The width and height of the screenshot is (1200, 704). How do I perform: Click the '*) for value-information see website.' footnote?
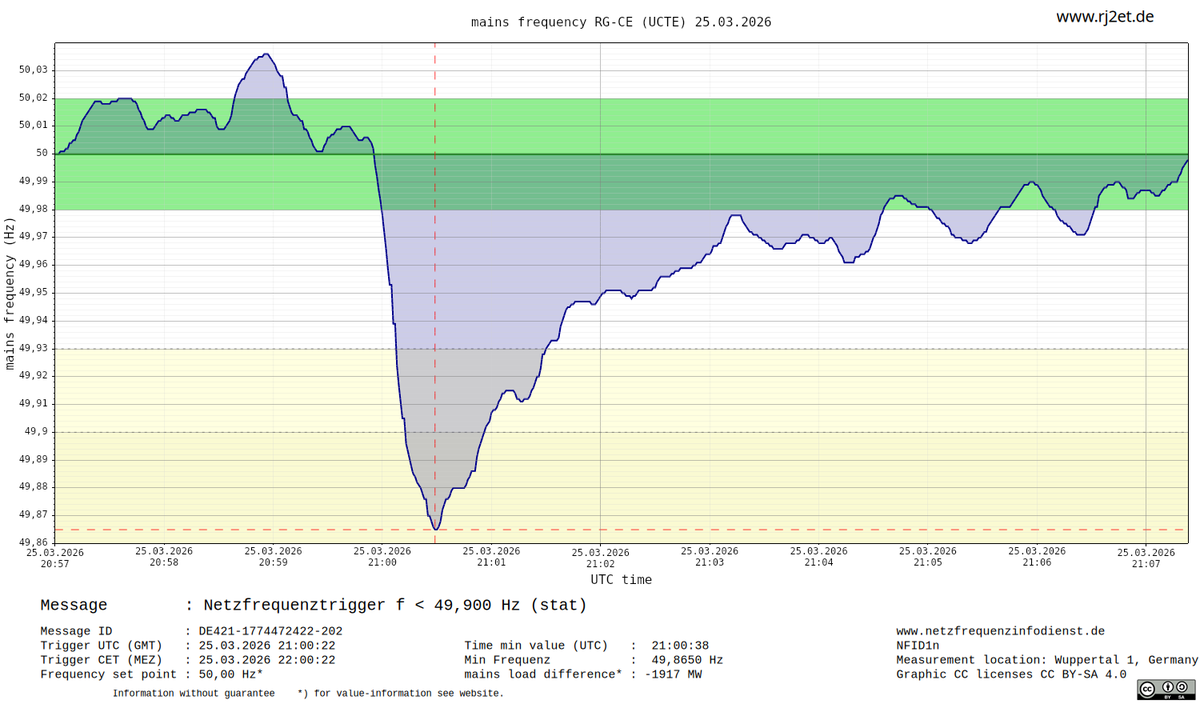point(401,693)
